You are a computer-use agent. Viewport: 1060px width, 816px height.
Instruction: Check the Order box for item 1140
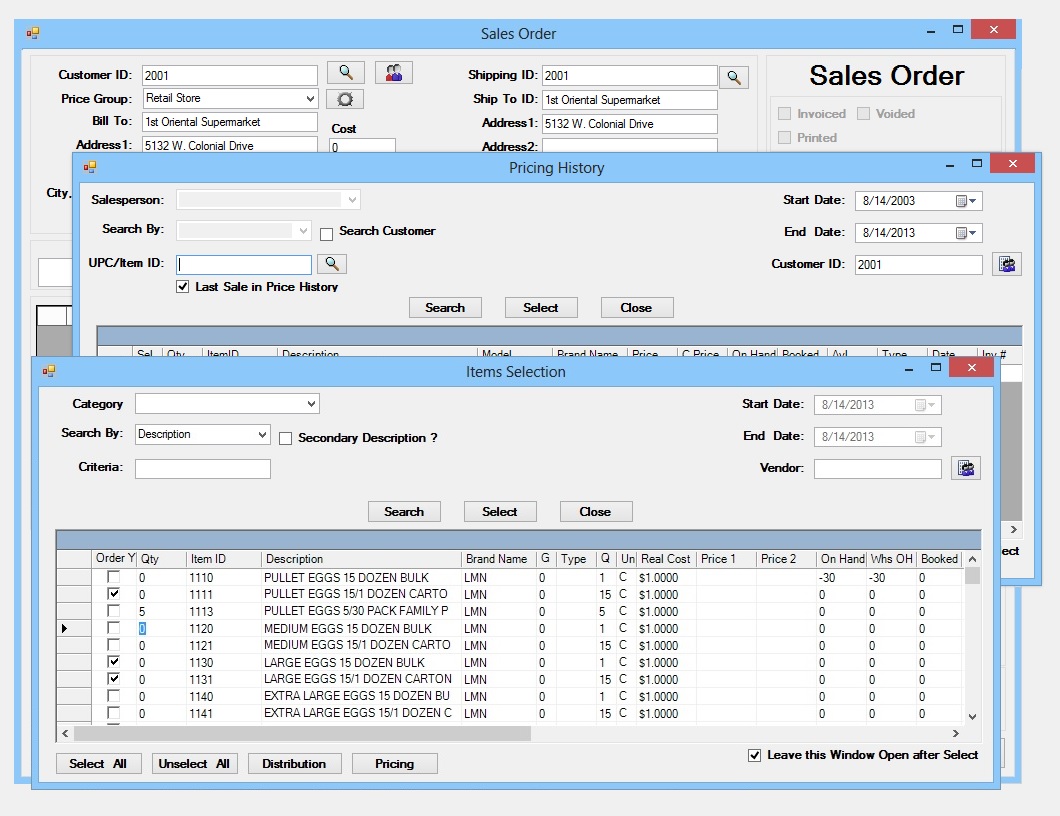point(114,695)
